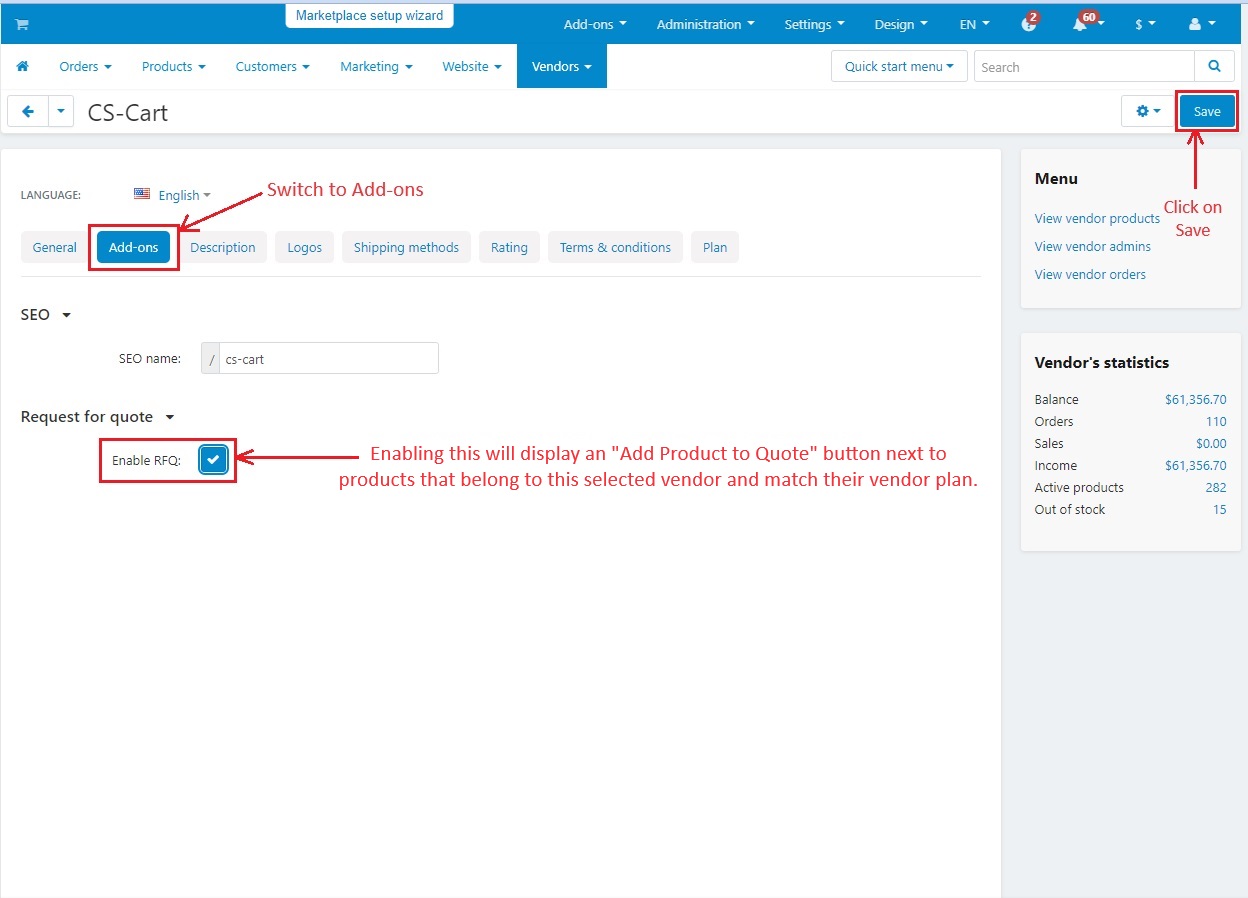Select the Logos tab

304,247
